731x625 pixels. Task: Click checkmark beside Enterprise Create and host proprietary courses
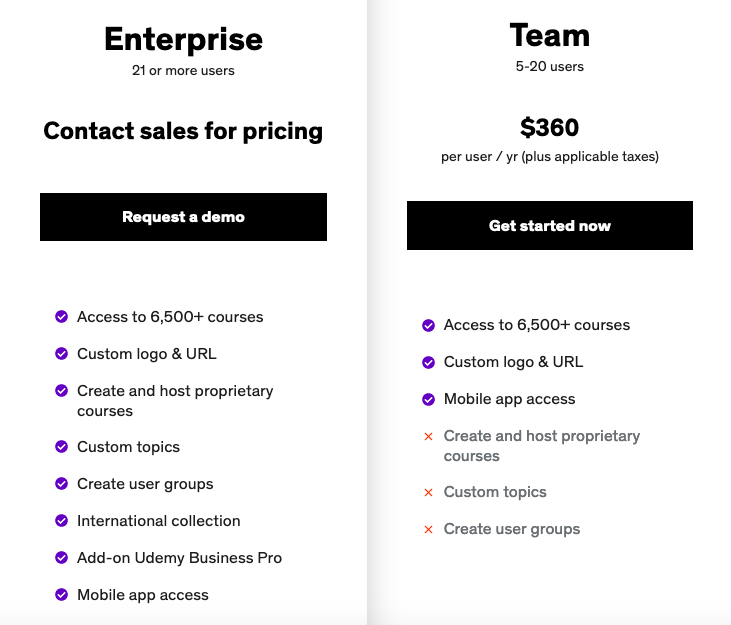(61, 391)
